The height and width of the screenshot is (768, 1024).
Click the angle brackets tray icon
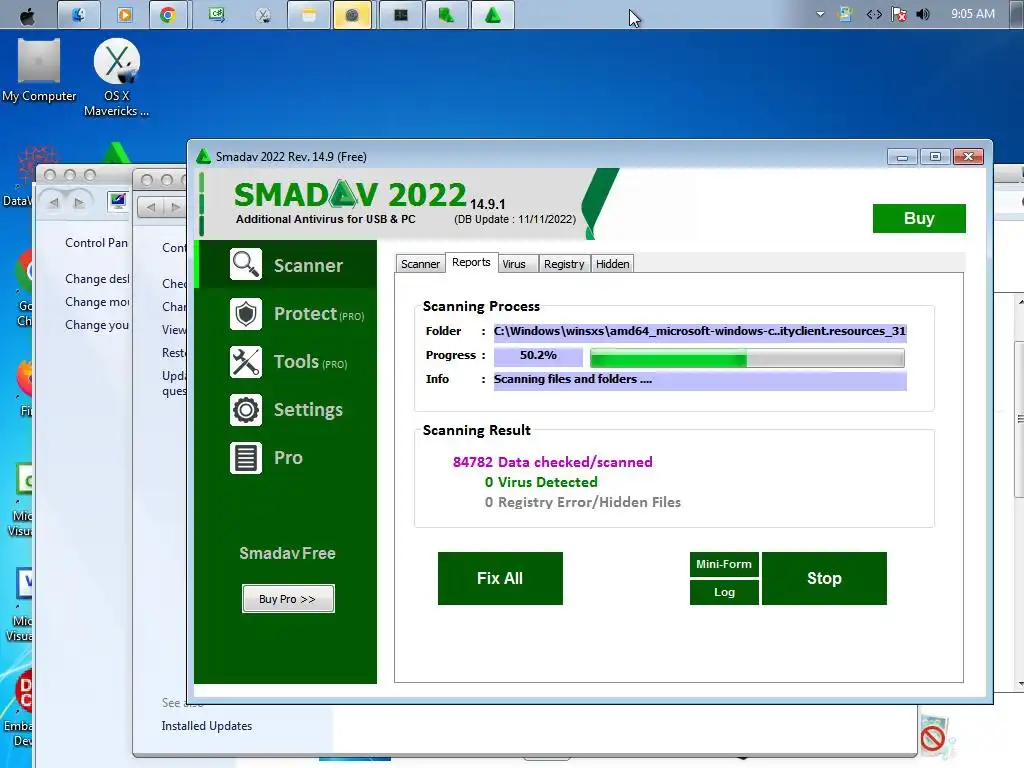click(874, 14)
